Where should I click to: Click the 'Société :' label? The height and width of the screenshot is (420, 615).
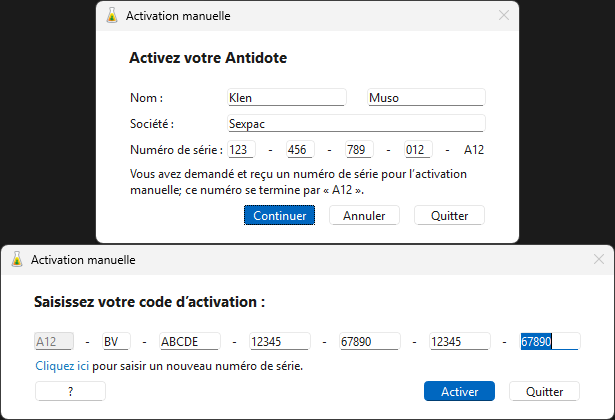point(152,124)
